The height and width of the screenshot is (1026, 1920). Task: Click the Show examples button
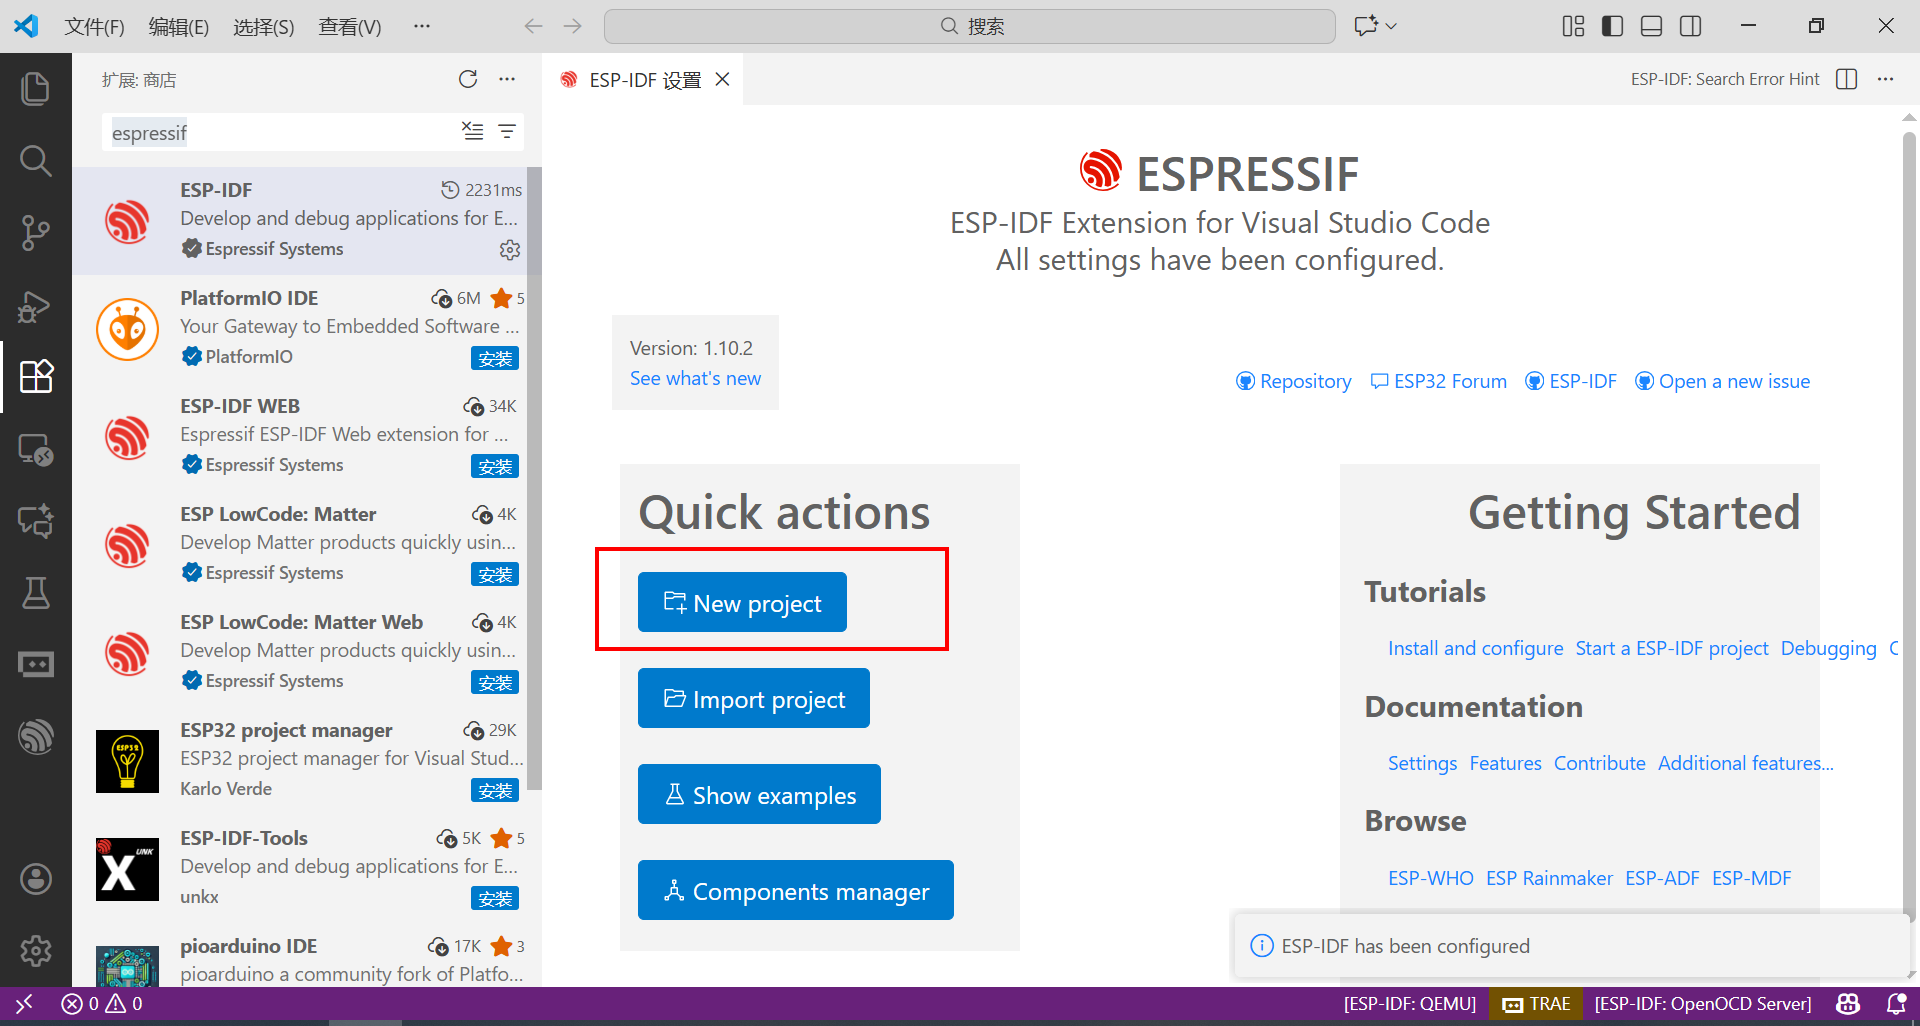(759, 794)
